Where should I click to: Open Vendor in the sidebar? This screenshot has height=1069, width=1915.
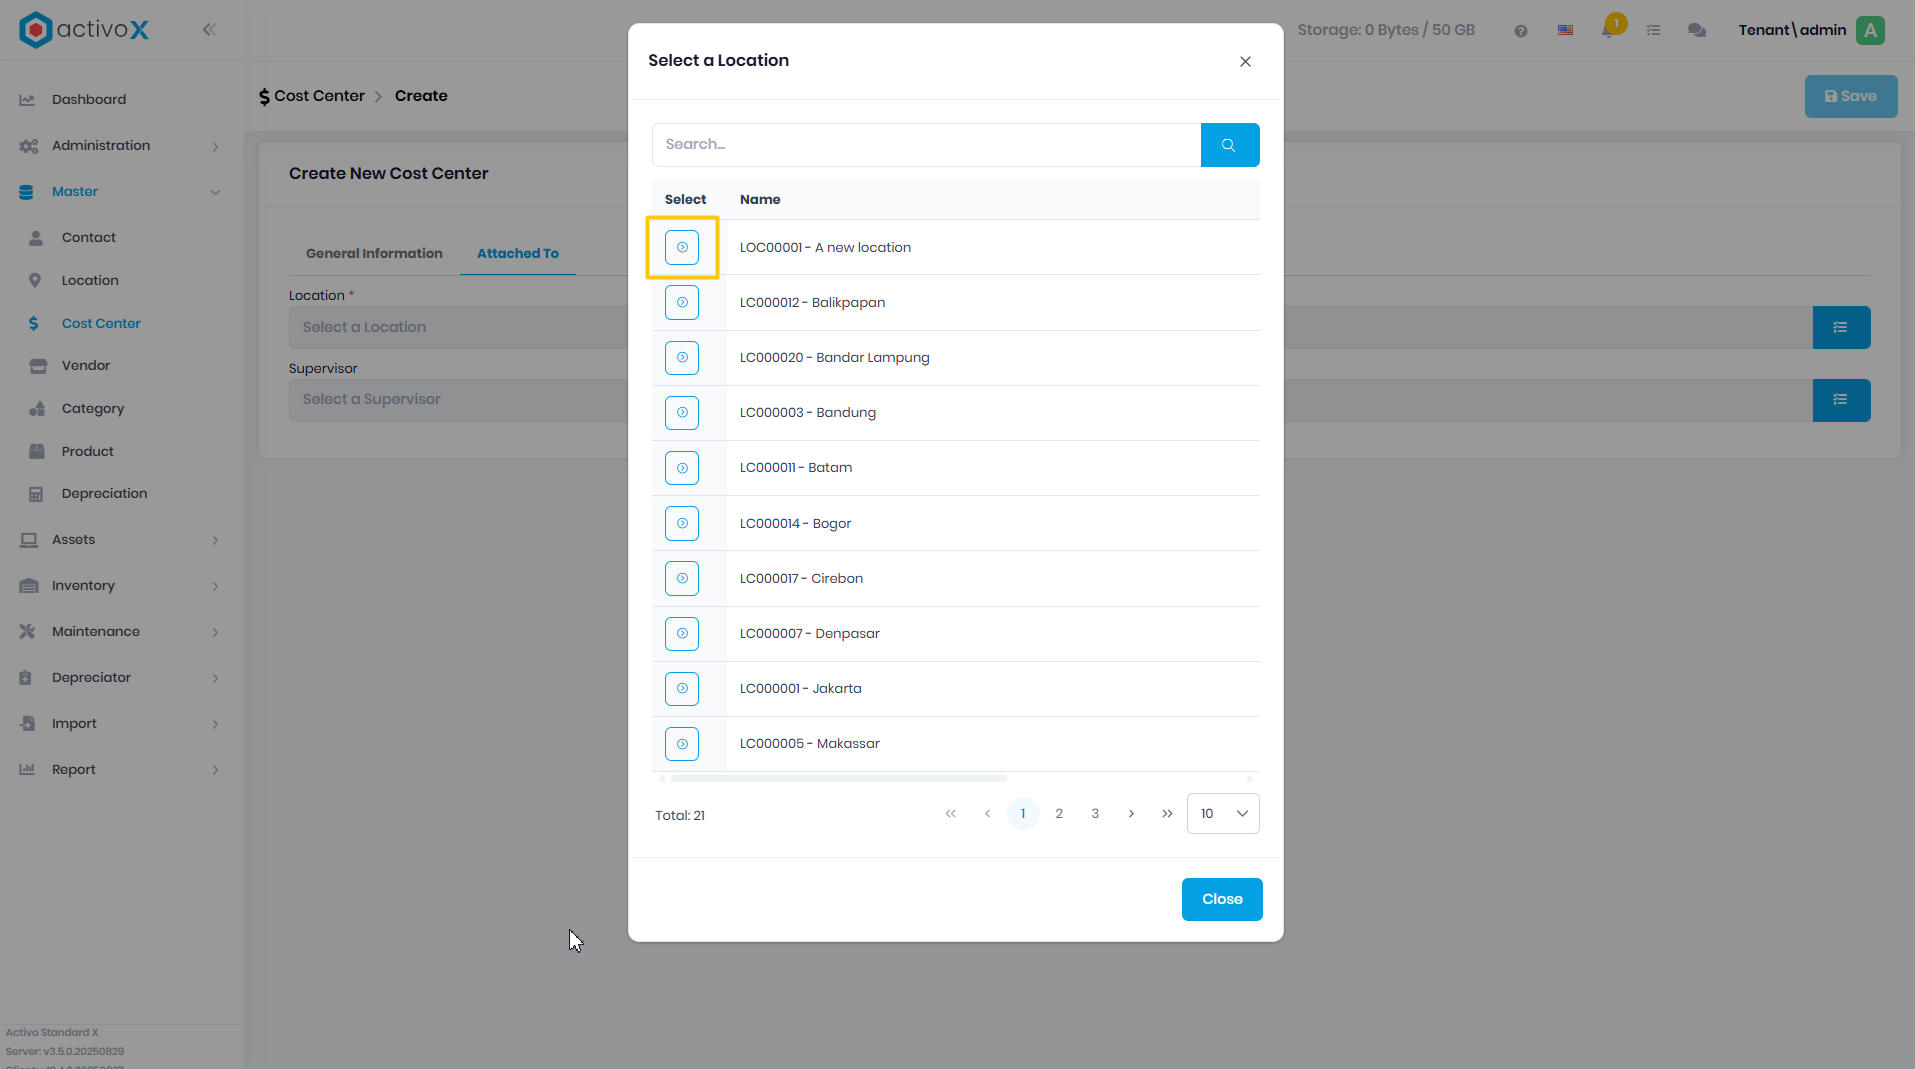[86, 366]
